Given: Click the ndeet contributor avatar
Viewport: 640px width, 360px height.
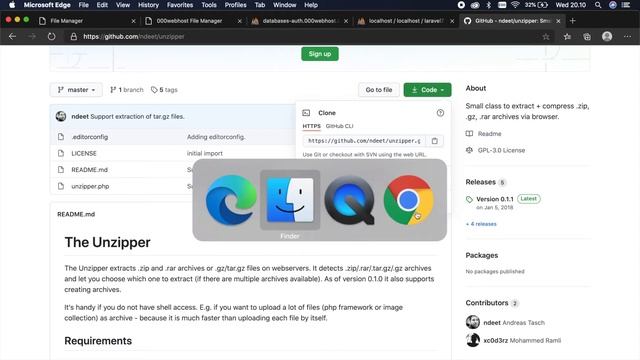Looking at the screenshot, I should tap(473, 322).
